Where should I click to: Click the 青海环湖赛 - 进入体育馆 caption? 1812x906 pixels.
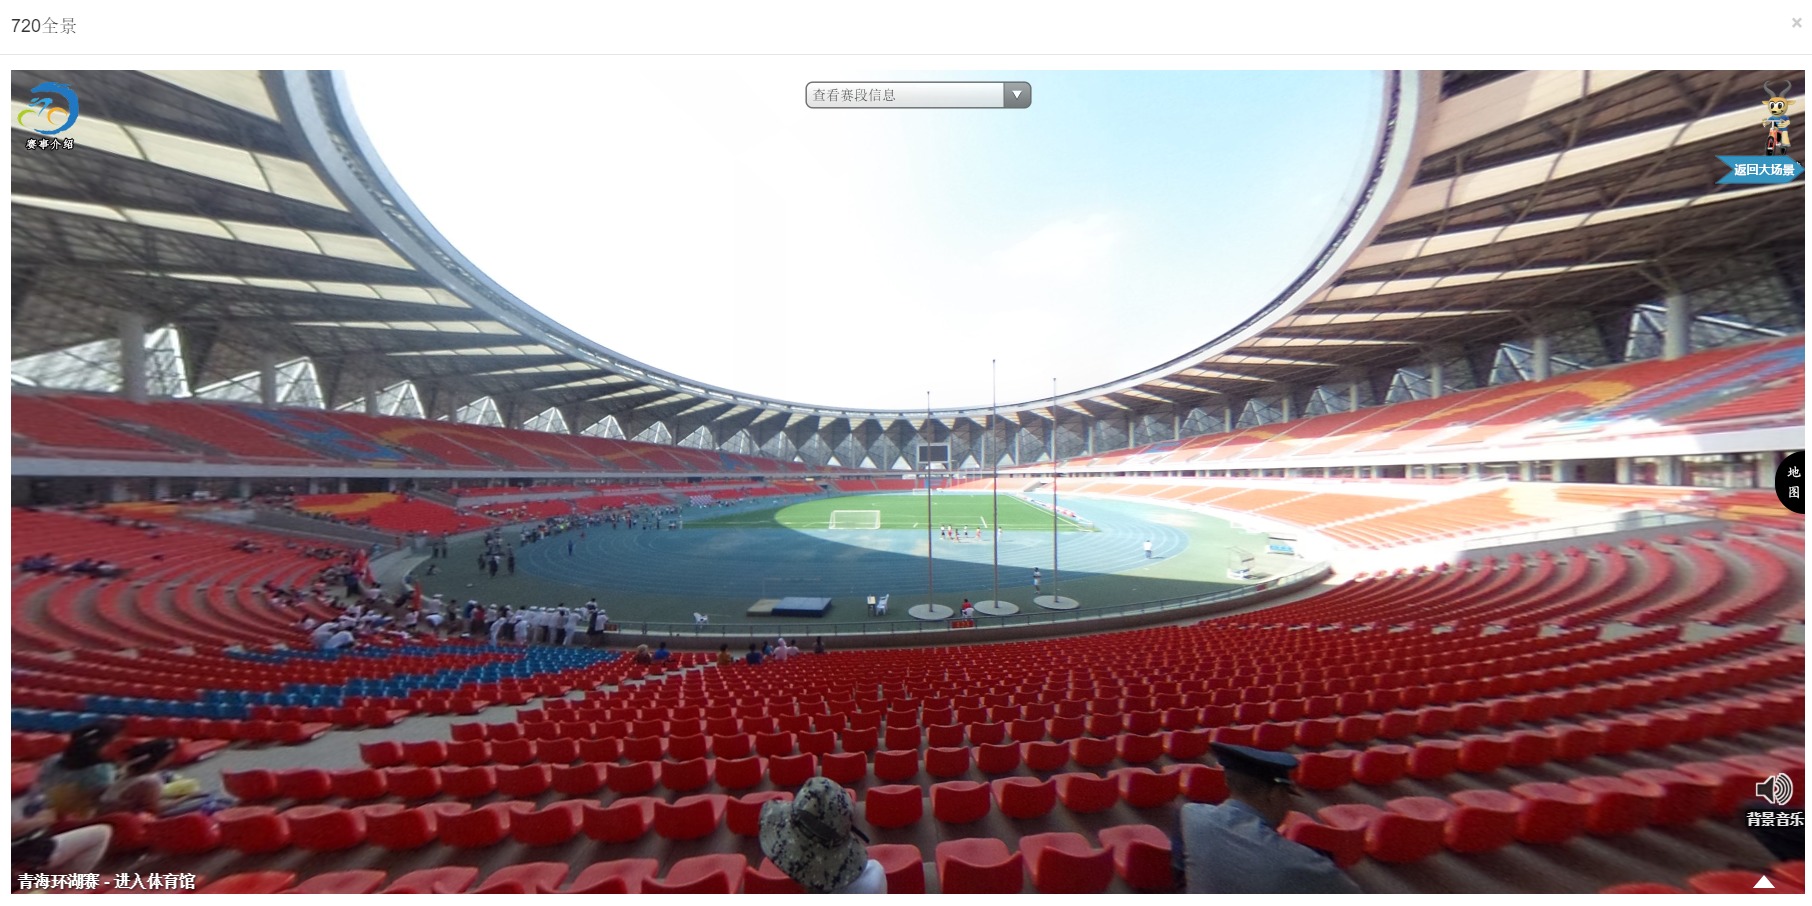[106, 881]
